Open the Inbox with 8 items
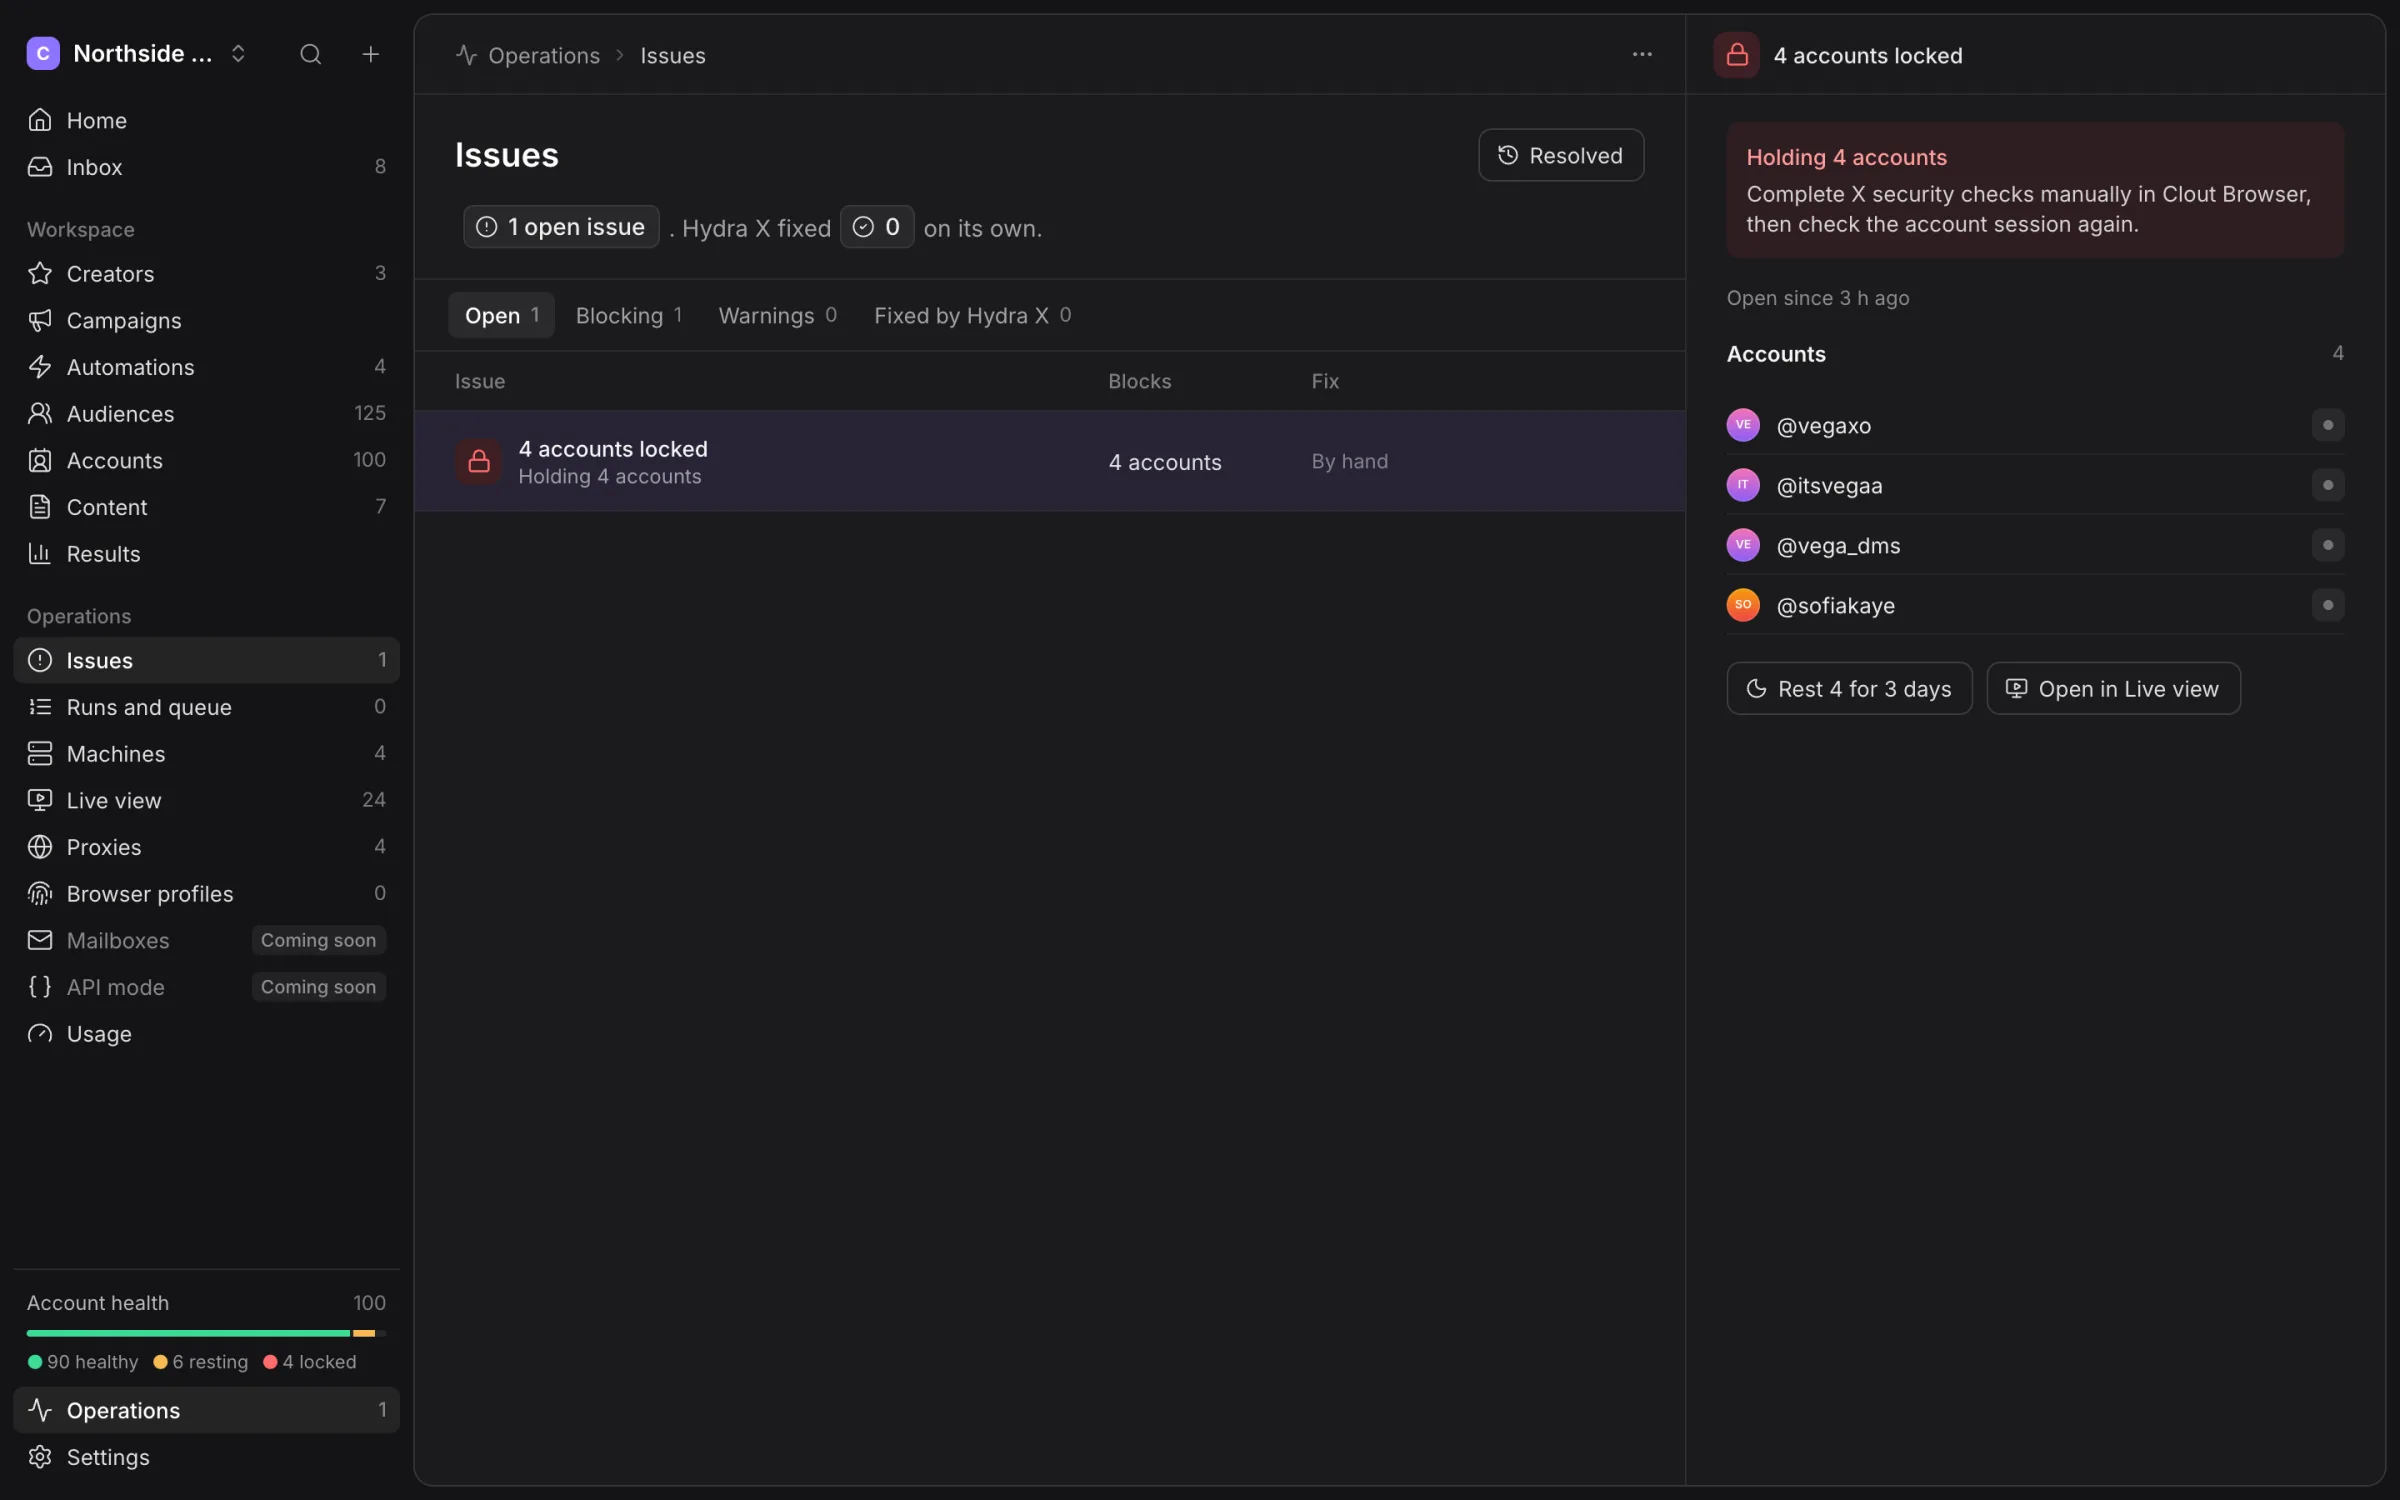This screenshot has width=2400, height=1500. point(206,167)
